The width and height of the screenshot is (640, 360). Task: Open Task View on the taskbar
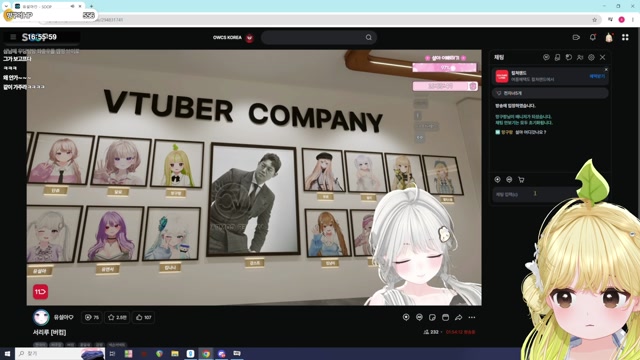coord(112,353)
